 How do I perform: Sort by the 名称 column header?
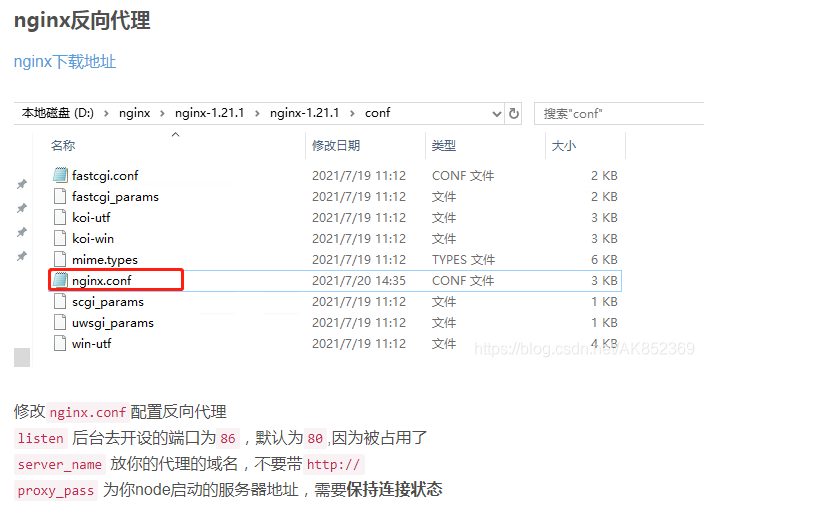coord(63,146)
